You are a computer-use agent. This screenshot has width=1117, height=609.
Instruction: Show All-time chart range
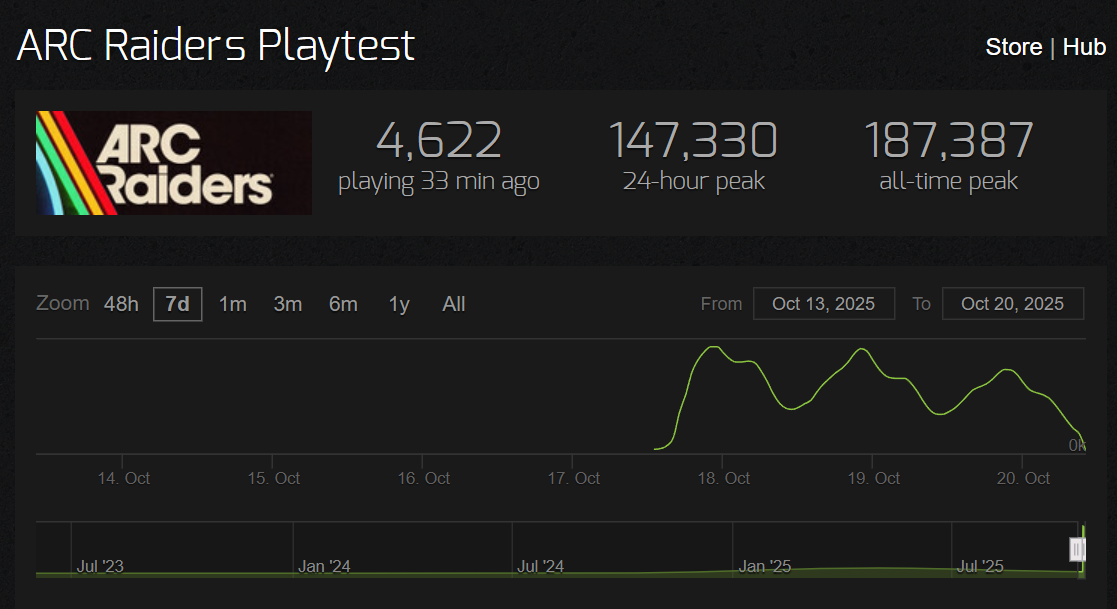454,304
